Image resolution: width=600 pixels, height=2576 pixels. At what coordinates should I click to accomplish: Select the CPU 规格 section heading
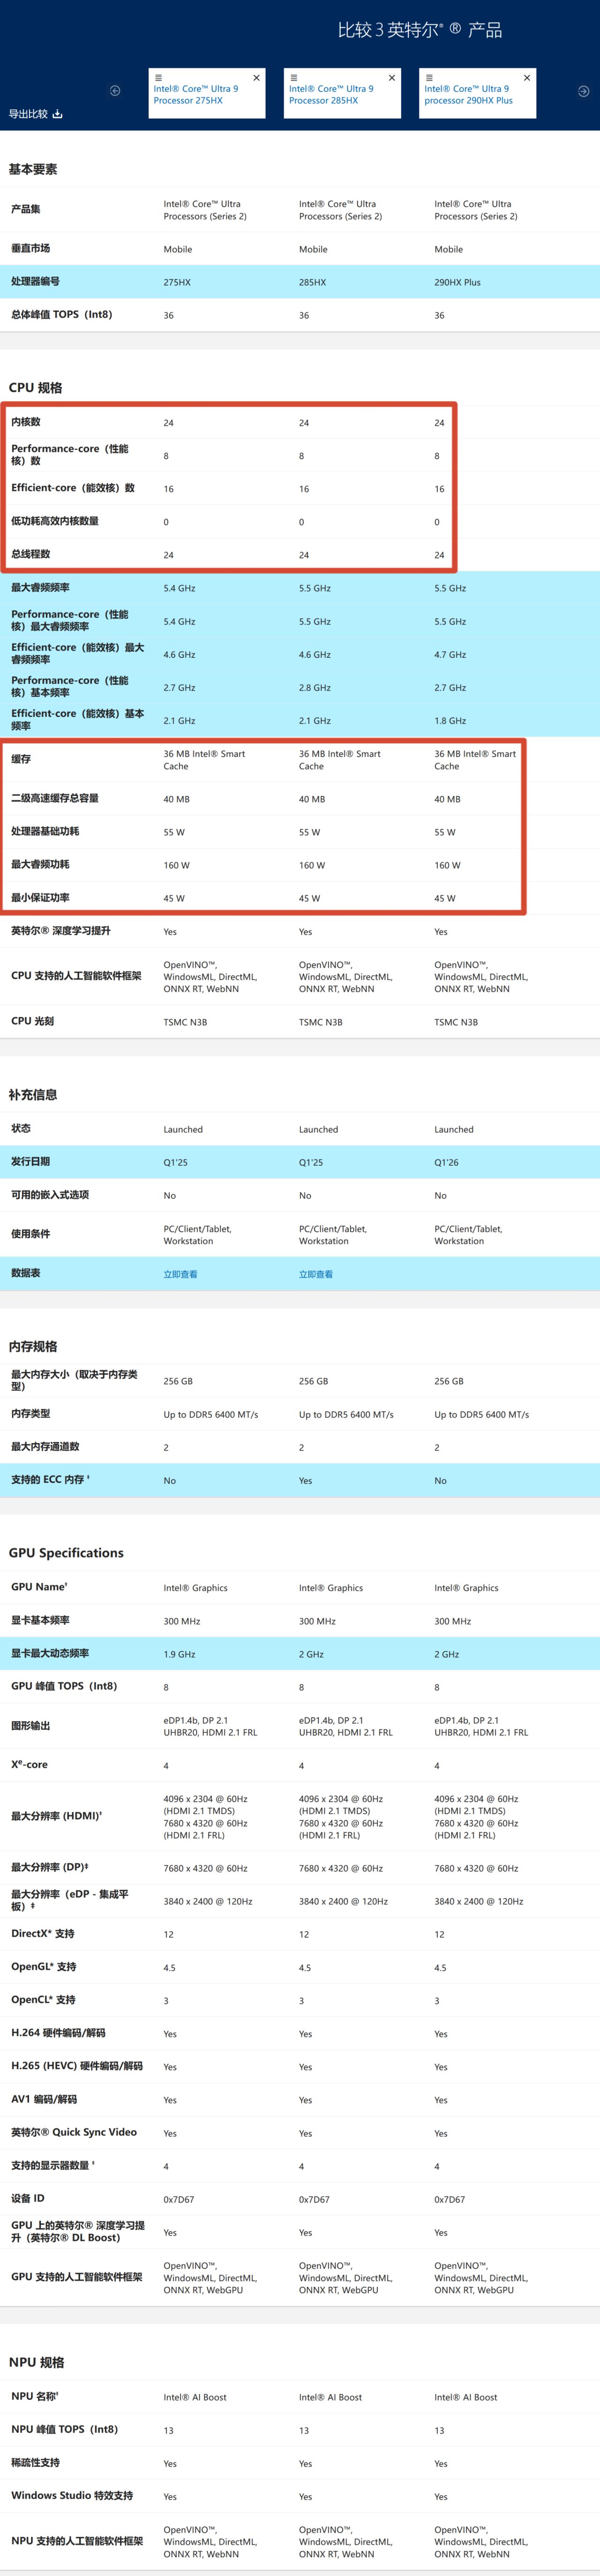click(35, 388)
